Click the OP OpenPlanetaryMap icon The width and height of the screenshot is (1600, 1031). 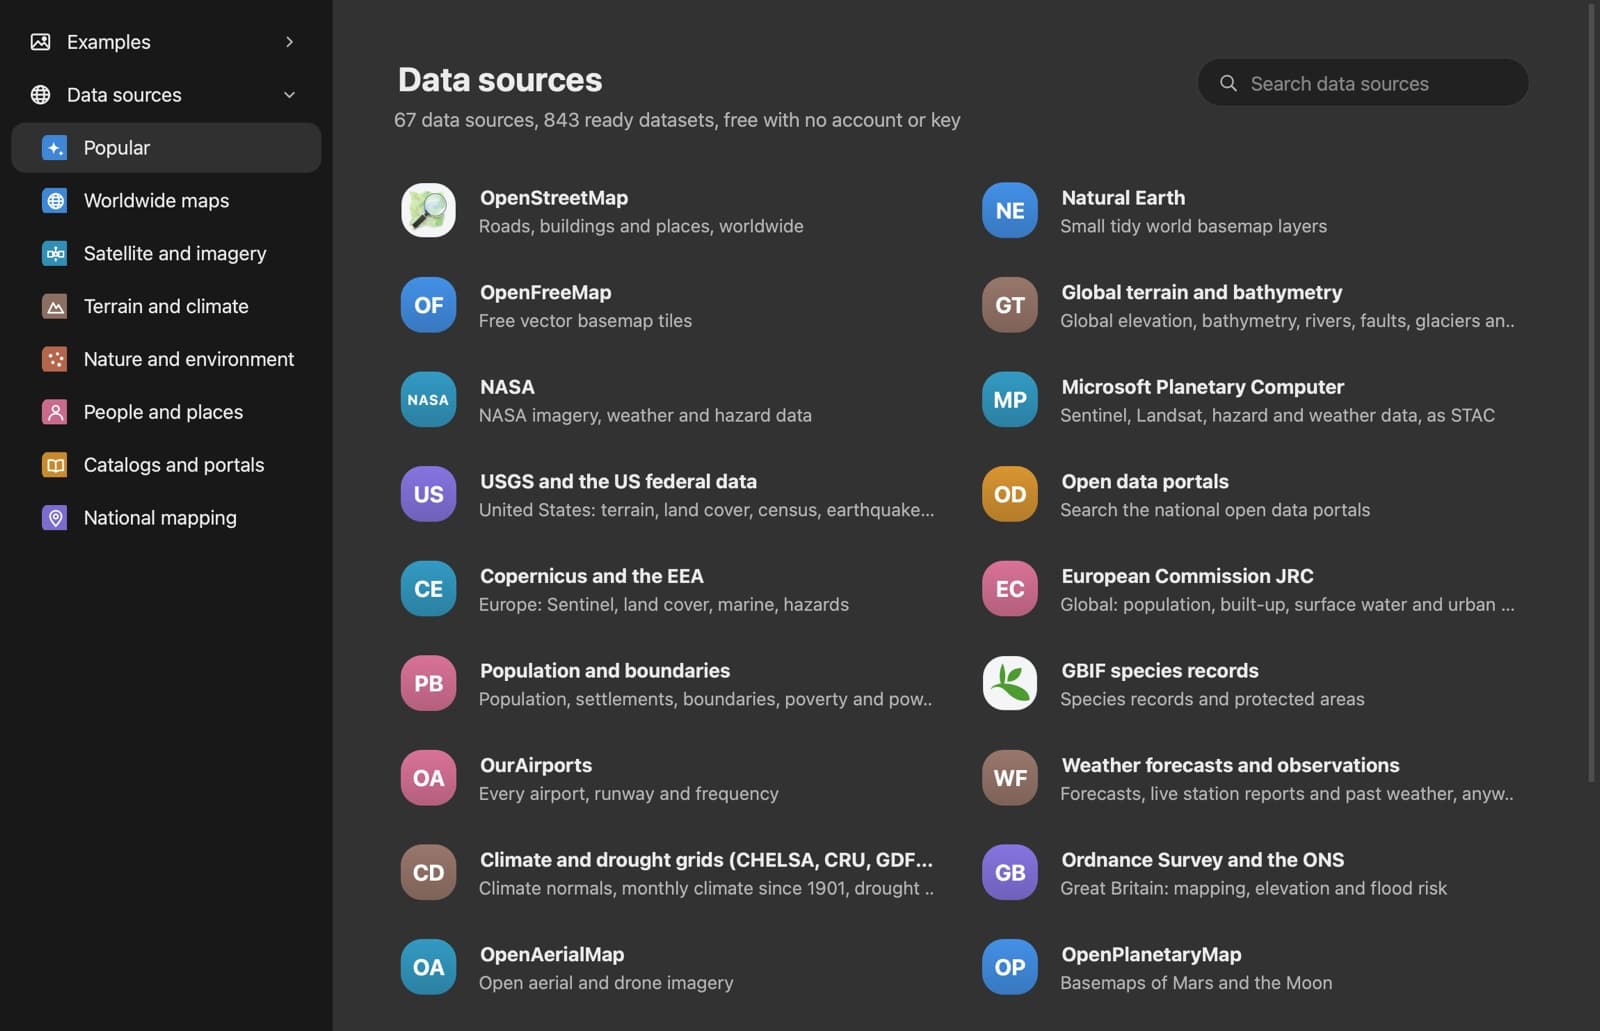point(1010,966)
